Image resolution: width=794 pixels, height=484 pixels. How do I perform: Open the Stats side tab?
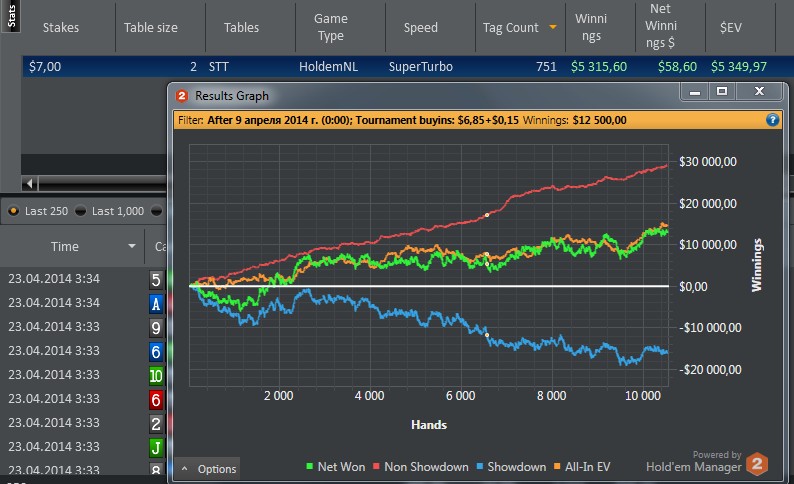[11, 16]
